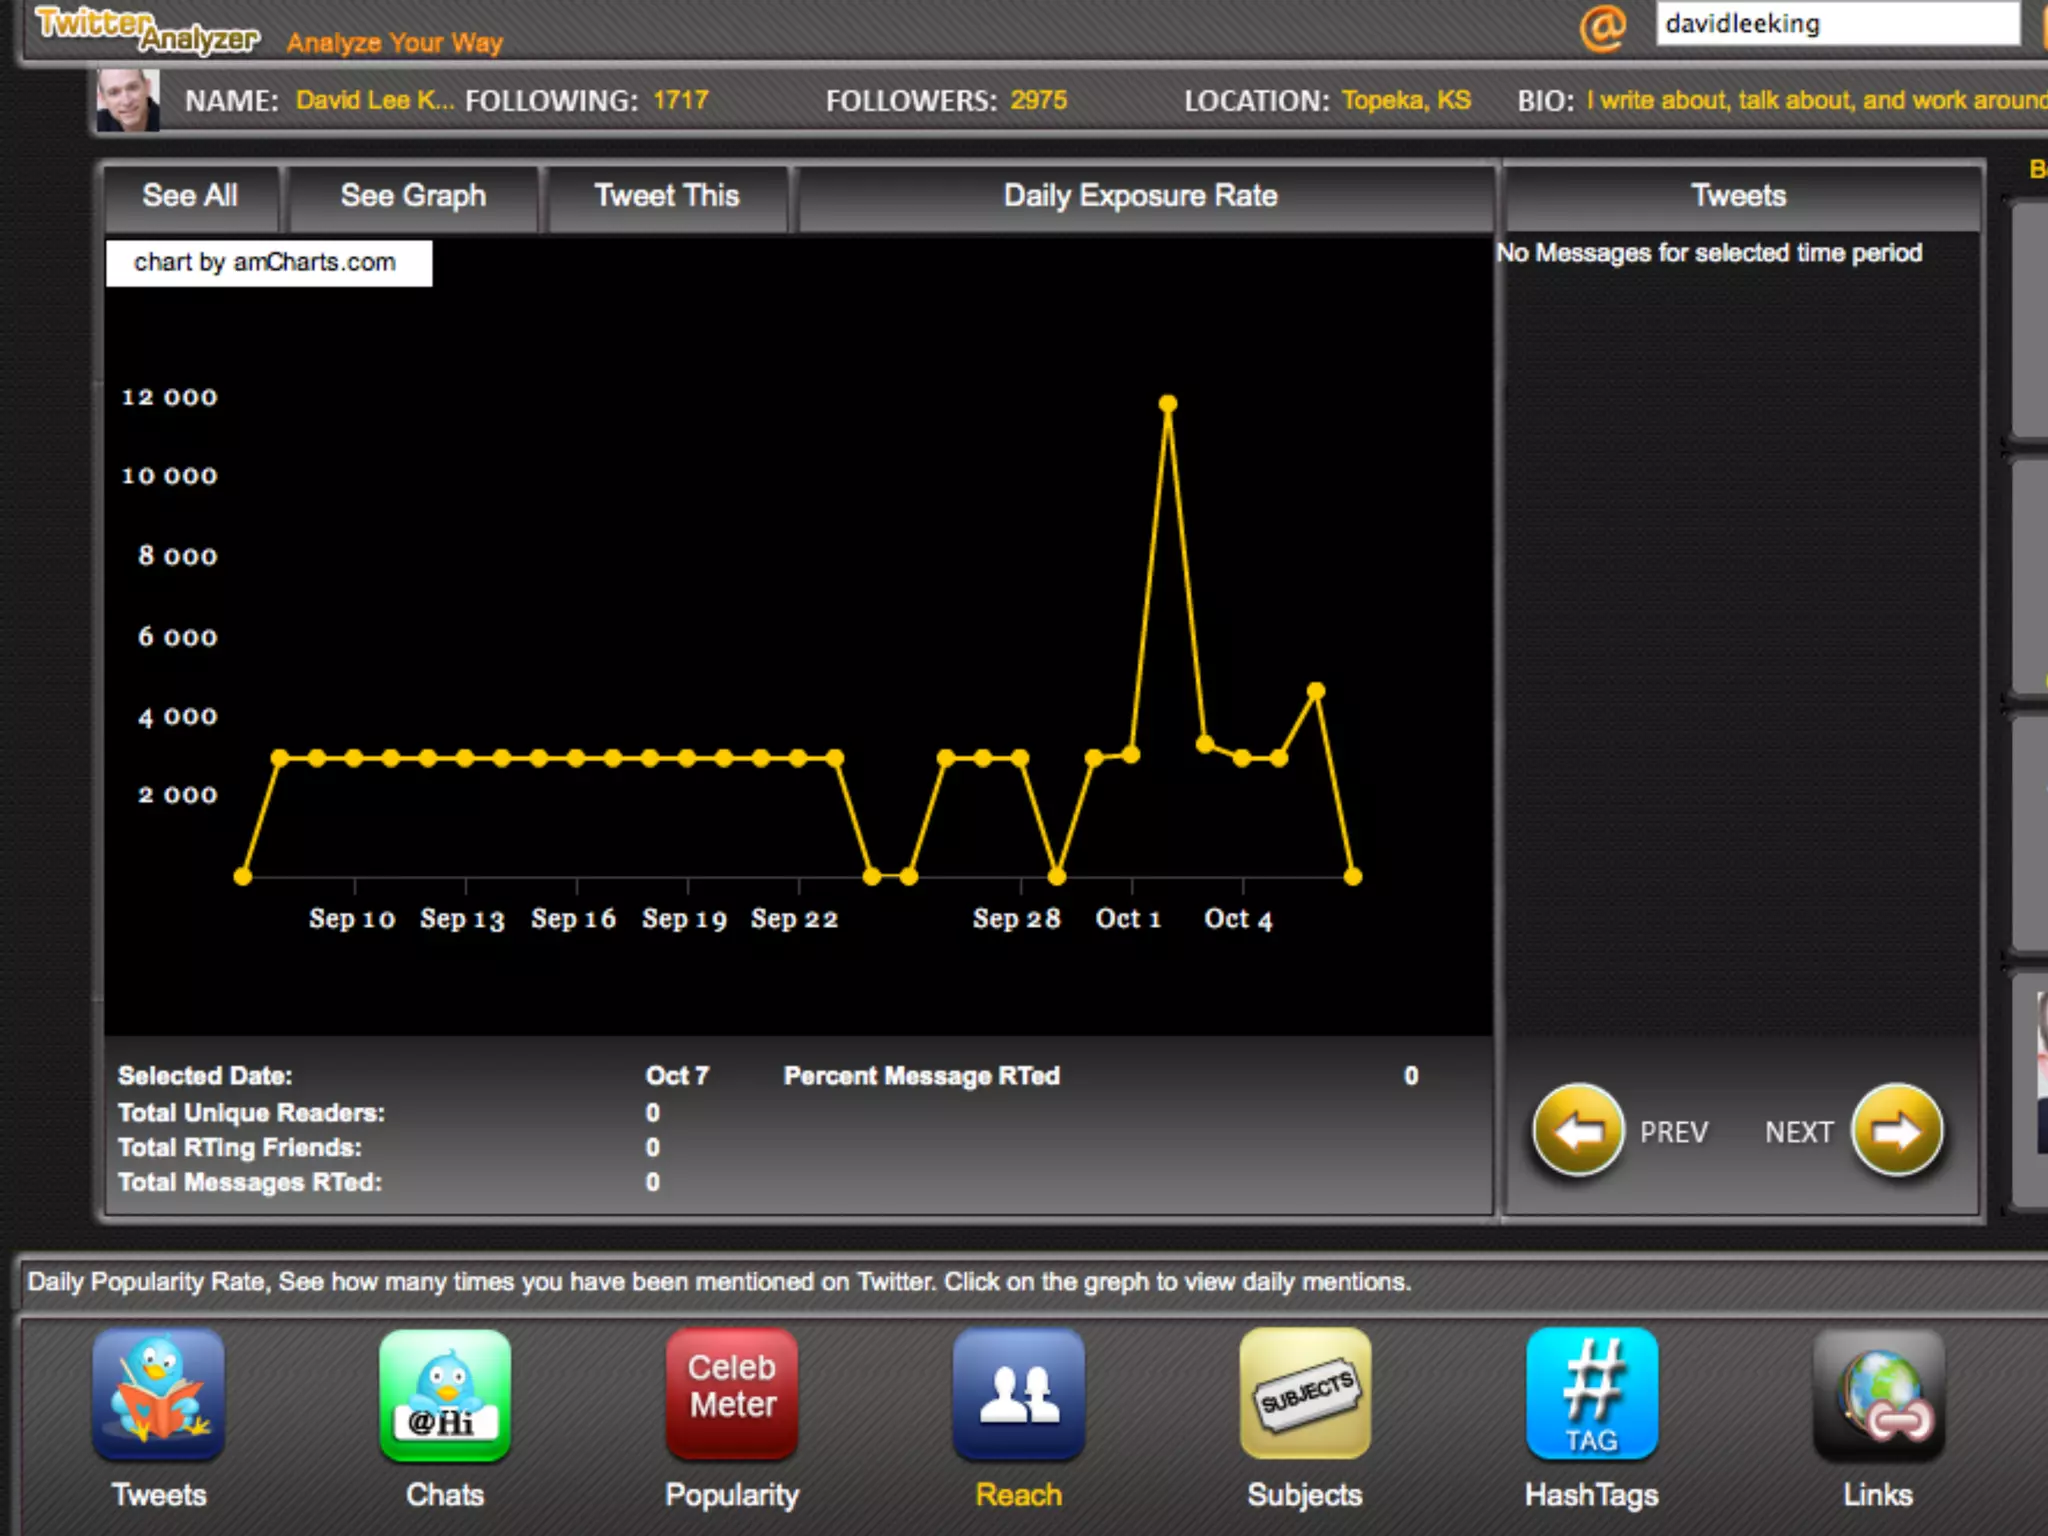Viewport: 2048px width, 1536px height.
Task: Select the Reach people icon
Action: [1018, 1394]
